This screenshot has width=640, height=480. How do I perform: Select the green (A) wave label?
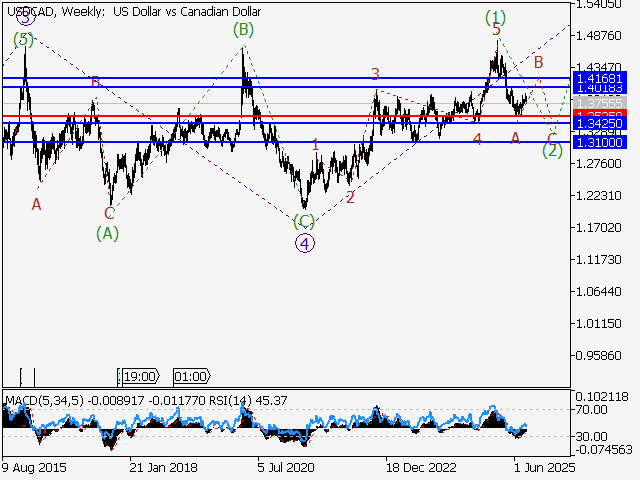[x=109, y=233]
